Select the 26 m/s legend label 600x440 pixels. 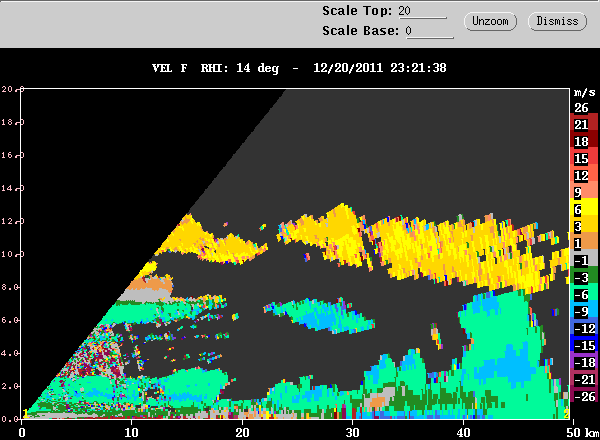581,108
